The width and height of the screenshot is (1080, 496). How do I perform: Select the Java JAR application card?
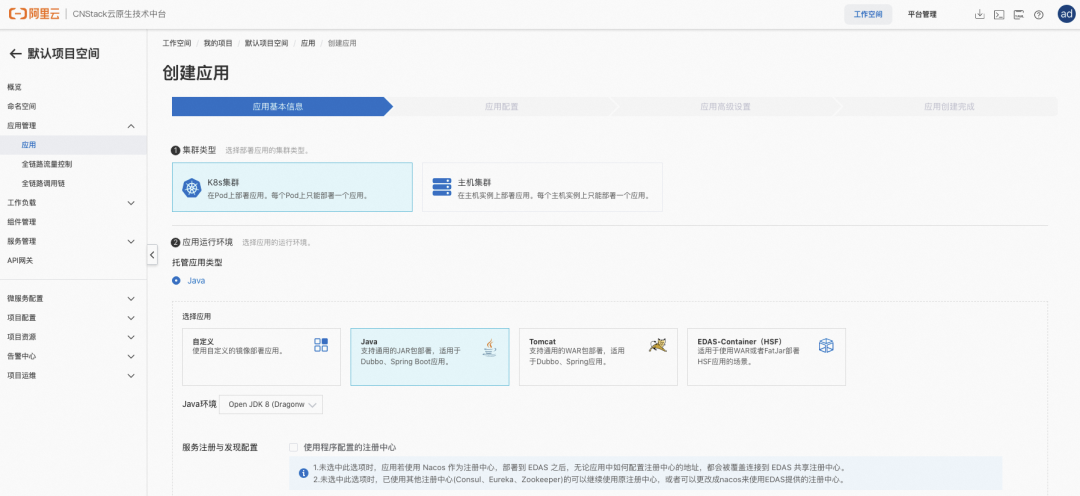coord(430,357)
